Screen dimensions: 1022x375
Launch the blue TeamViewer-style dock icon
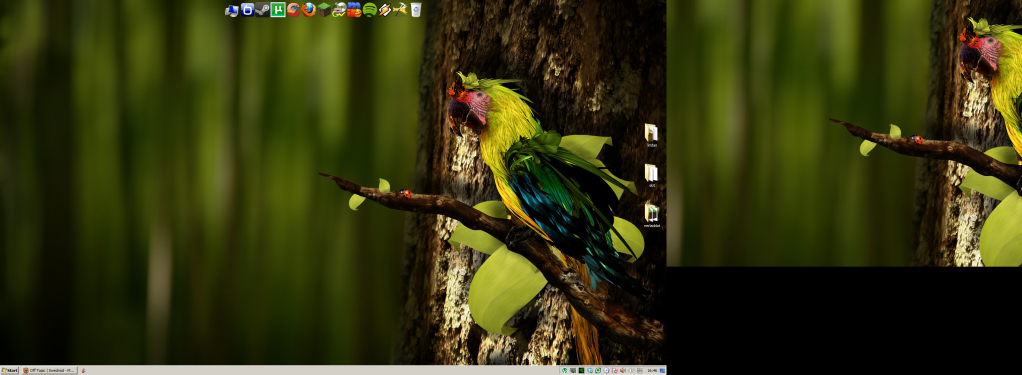tap(247, 10)
